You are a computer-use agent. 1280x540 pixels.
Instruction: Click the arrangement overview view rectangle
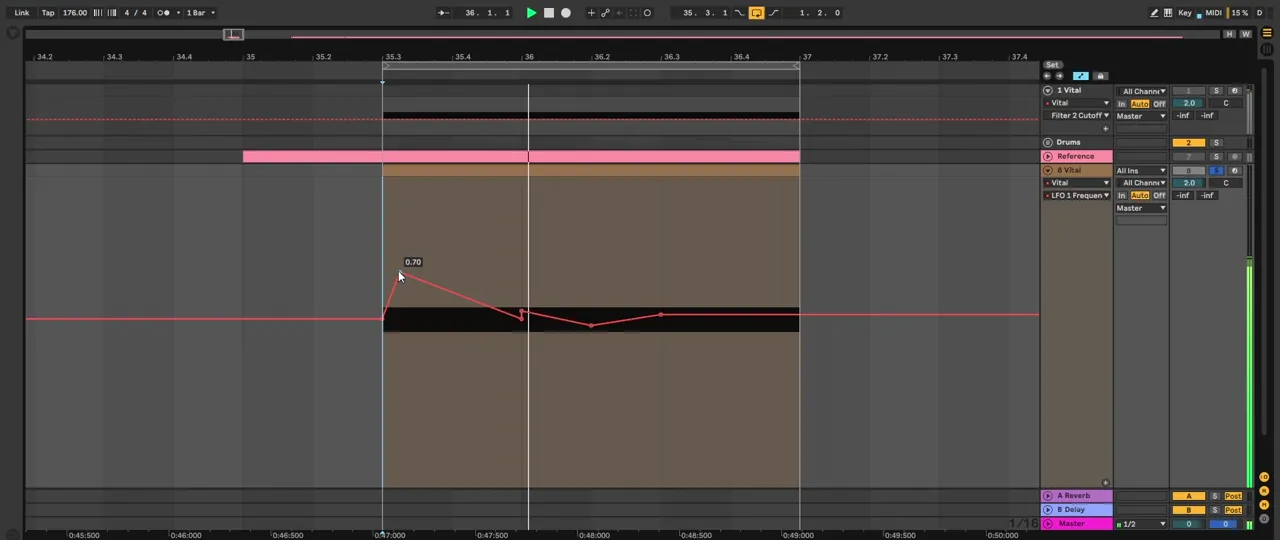tap(233, 34)
